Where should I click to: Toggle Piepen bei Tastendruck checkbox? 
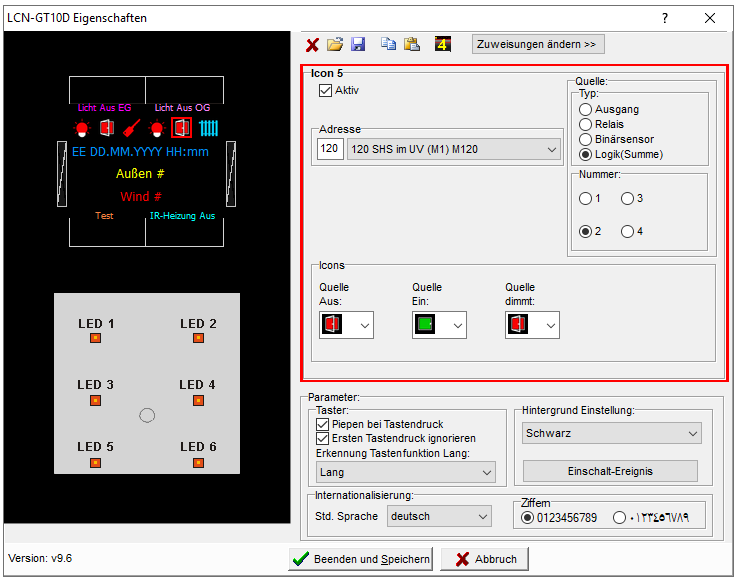[322, 424]
